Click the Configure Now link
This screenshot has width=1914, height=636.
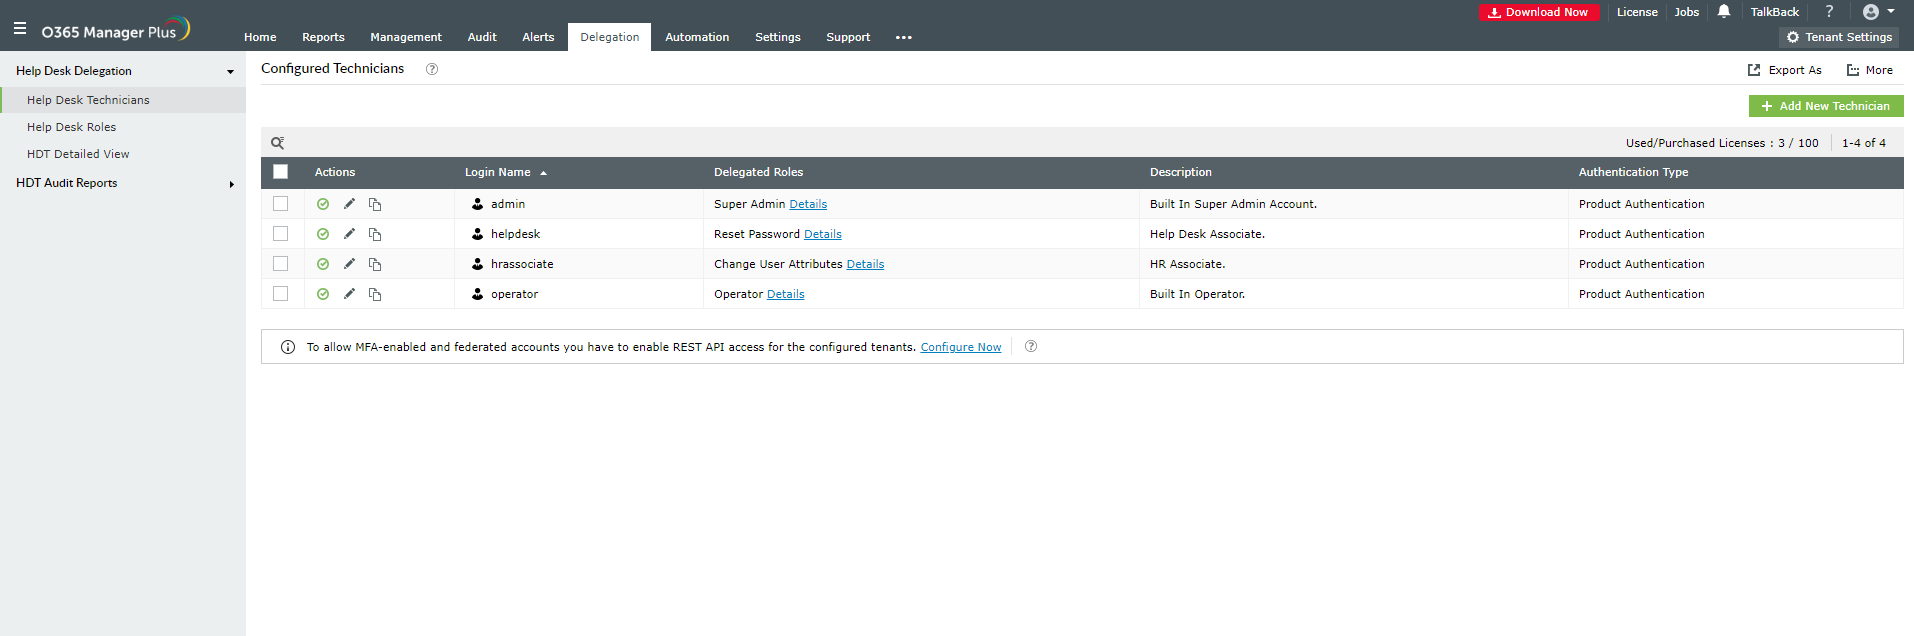coord(960,347)
